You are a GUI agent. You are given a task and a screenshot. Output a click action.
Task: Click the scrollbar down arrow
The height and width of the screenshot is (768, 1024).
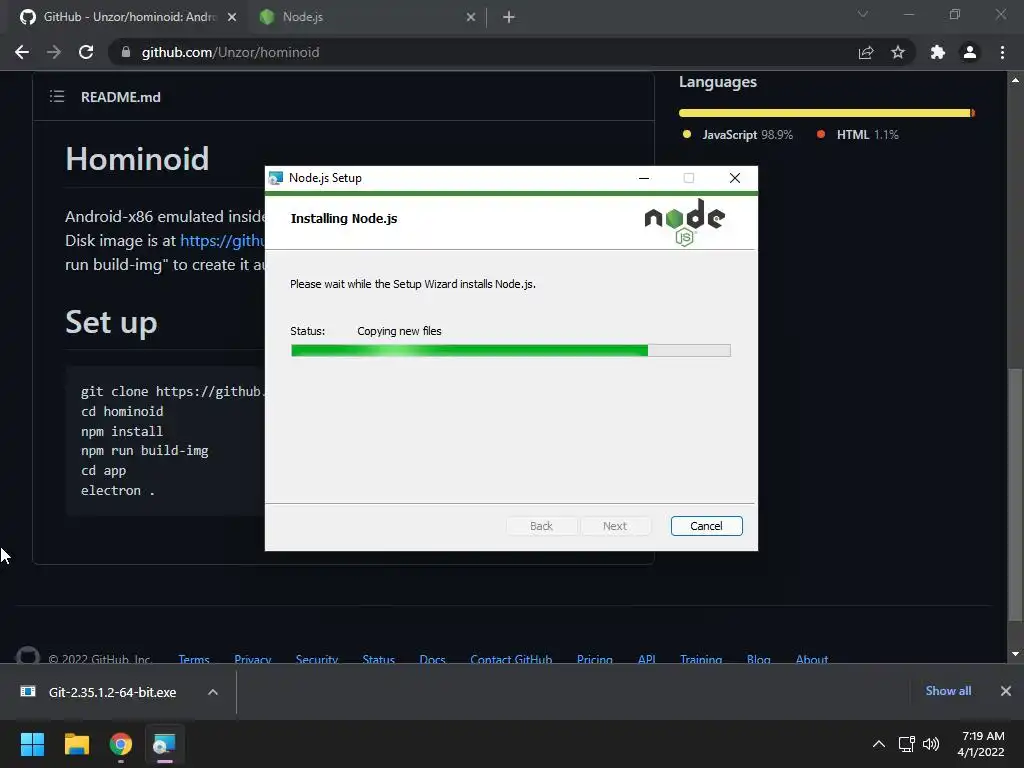pos(1015,654)
